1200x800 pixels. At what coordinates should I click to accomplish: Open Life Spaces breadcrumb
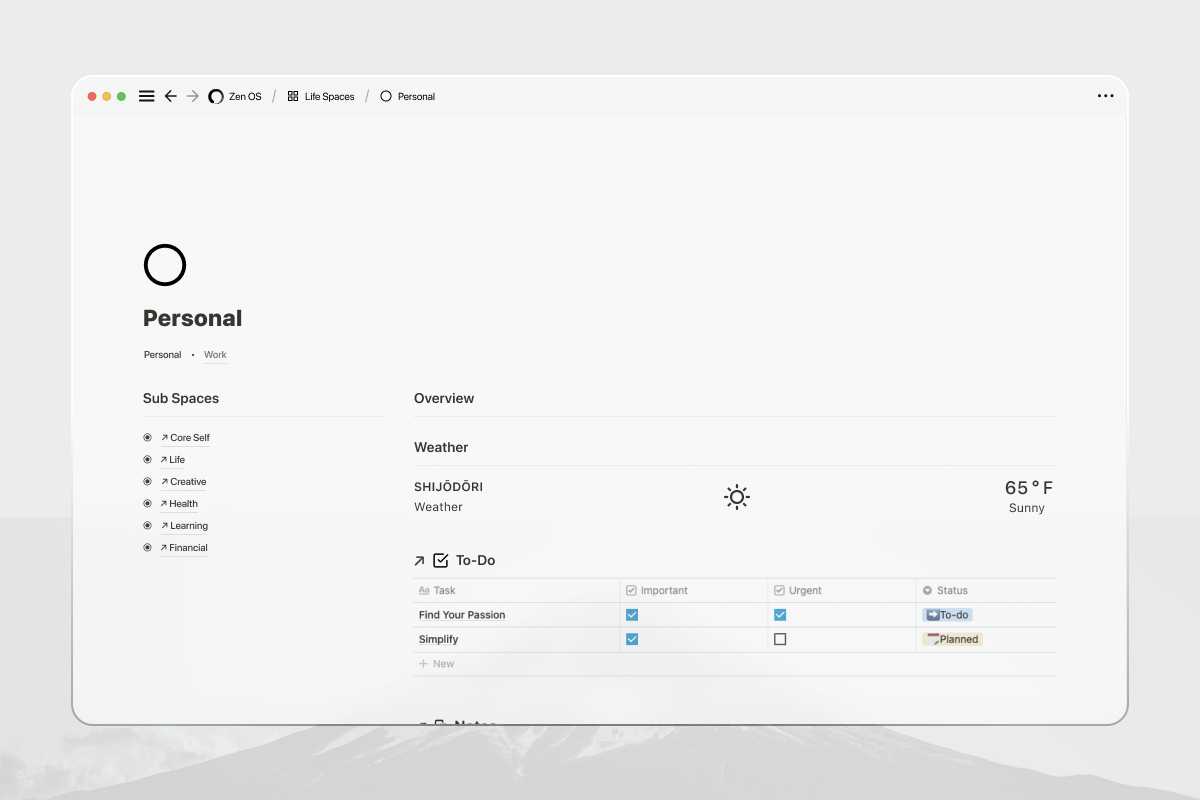click(330, 97)
